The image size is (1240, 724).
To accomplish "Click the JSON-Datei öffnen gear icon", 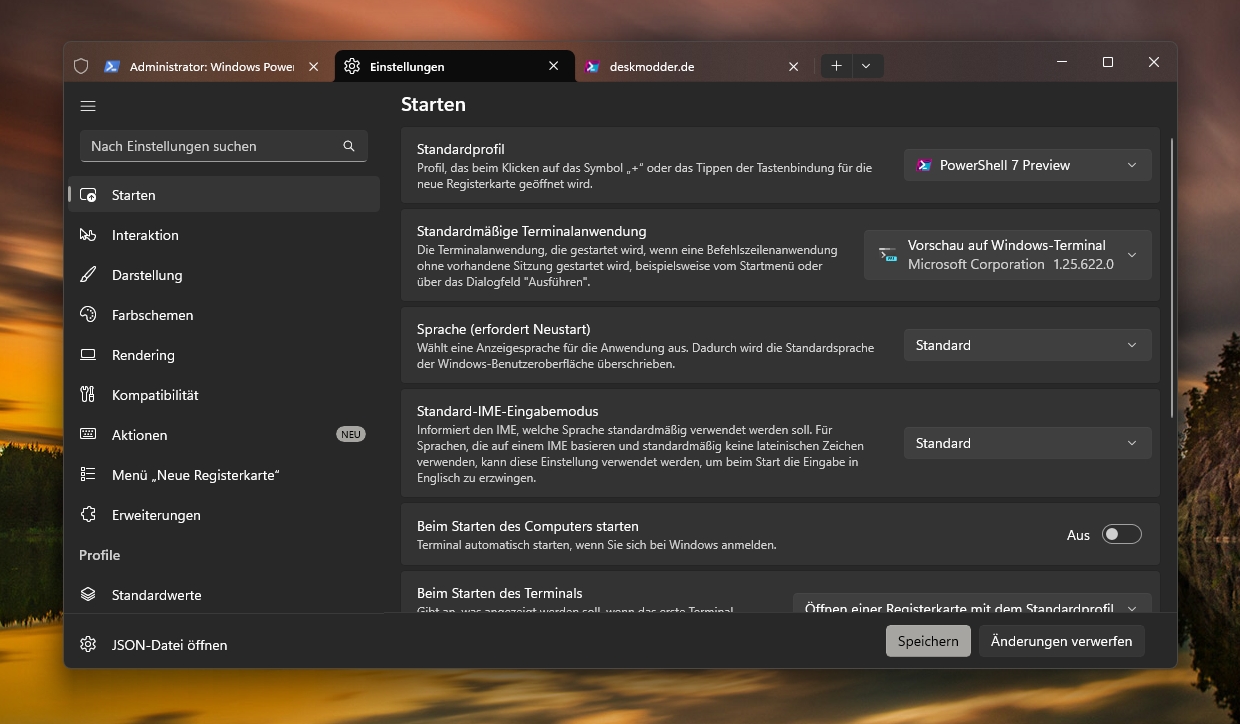I will pos(88,645).
